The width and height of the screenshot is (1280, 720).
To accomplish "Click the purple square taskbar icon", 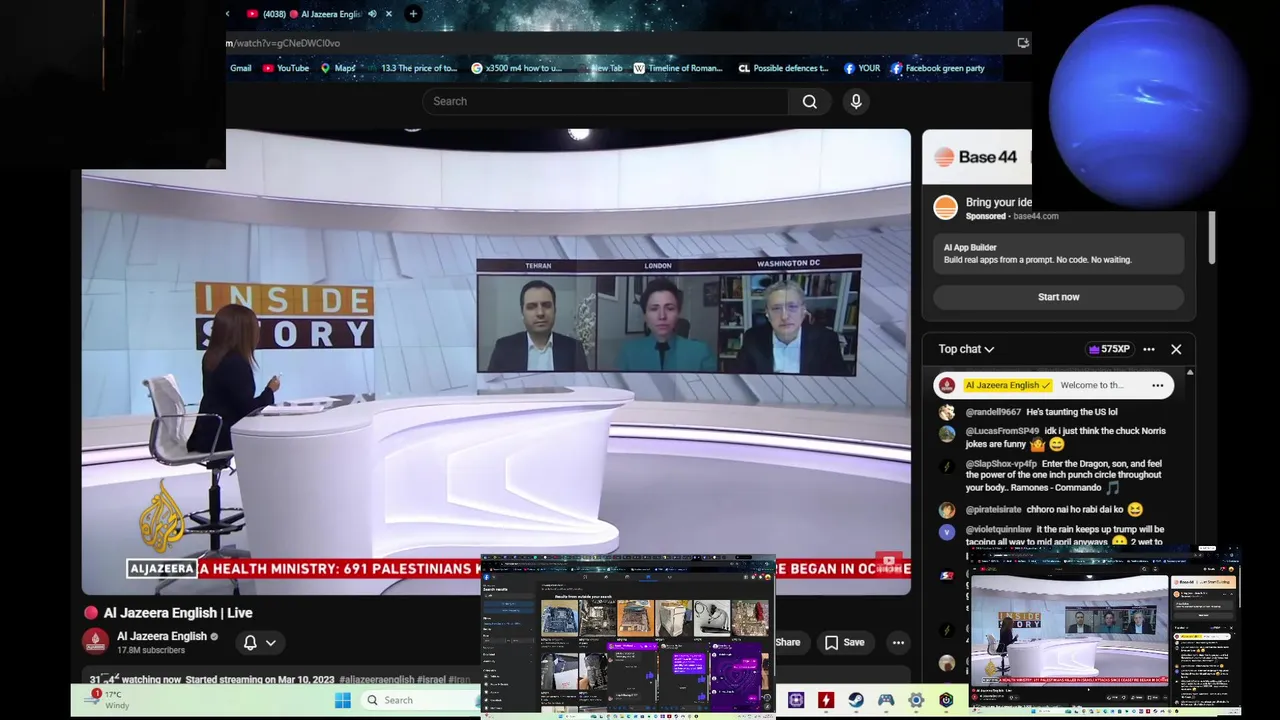I will pyautogui.click(x=796, y=700).
